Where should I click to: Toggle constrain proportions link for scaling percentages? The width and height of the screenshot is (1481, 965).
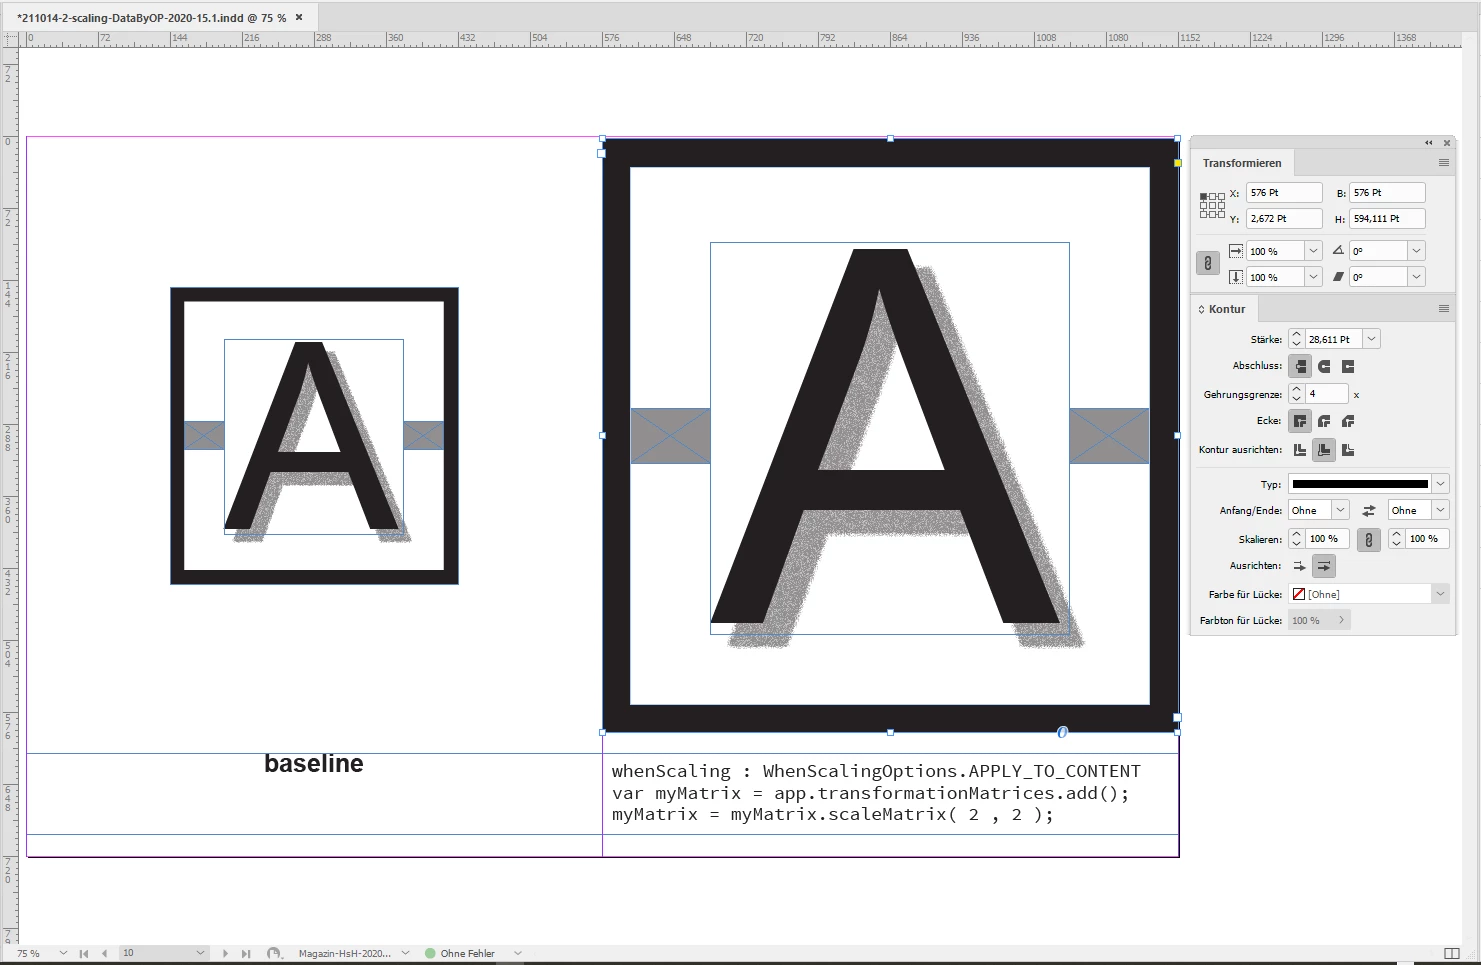1207,263
